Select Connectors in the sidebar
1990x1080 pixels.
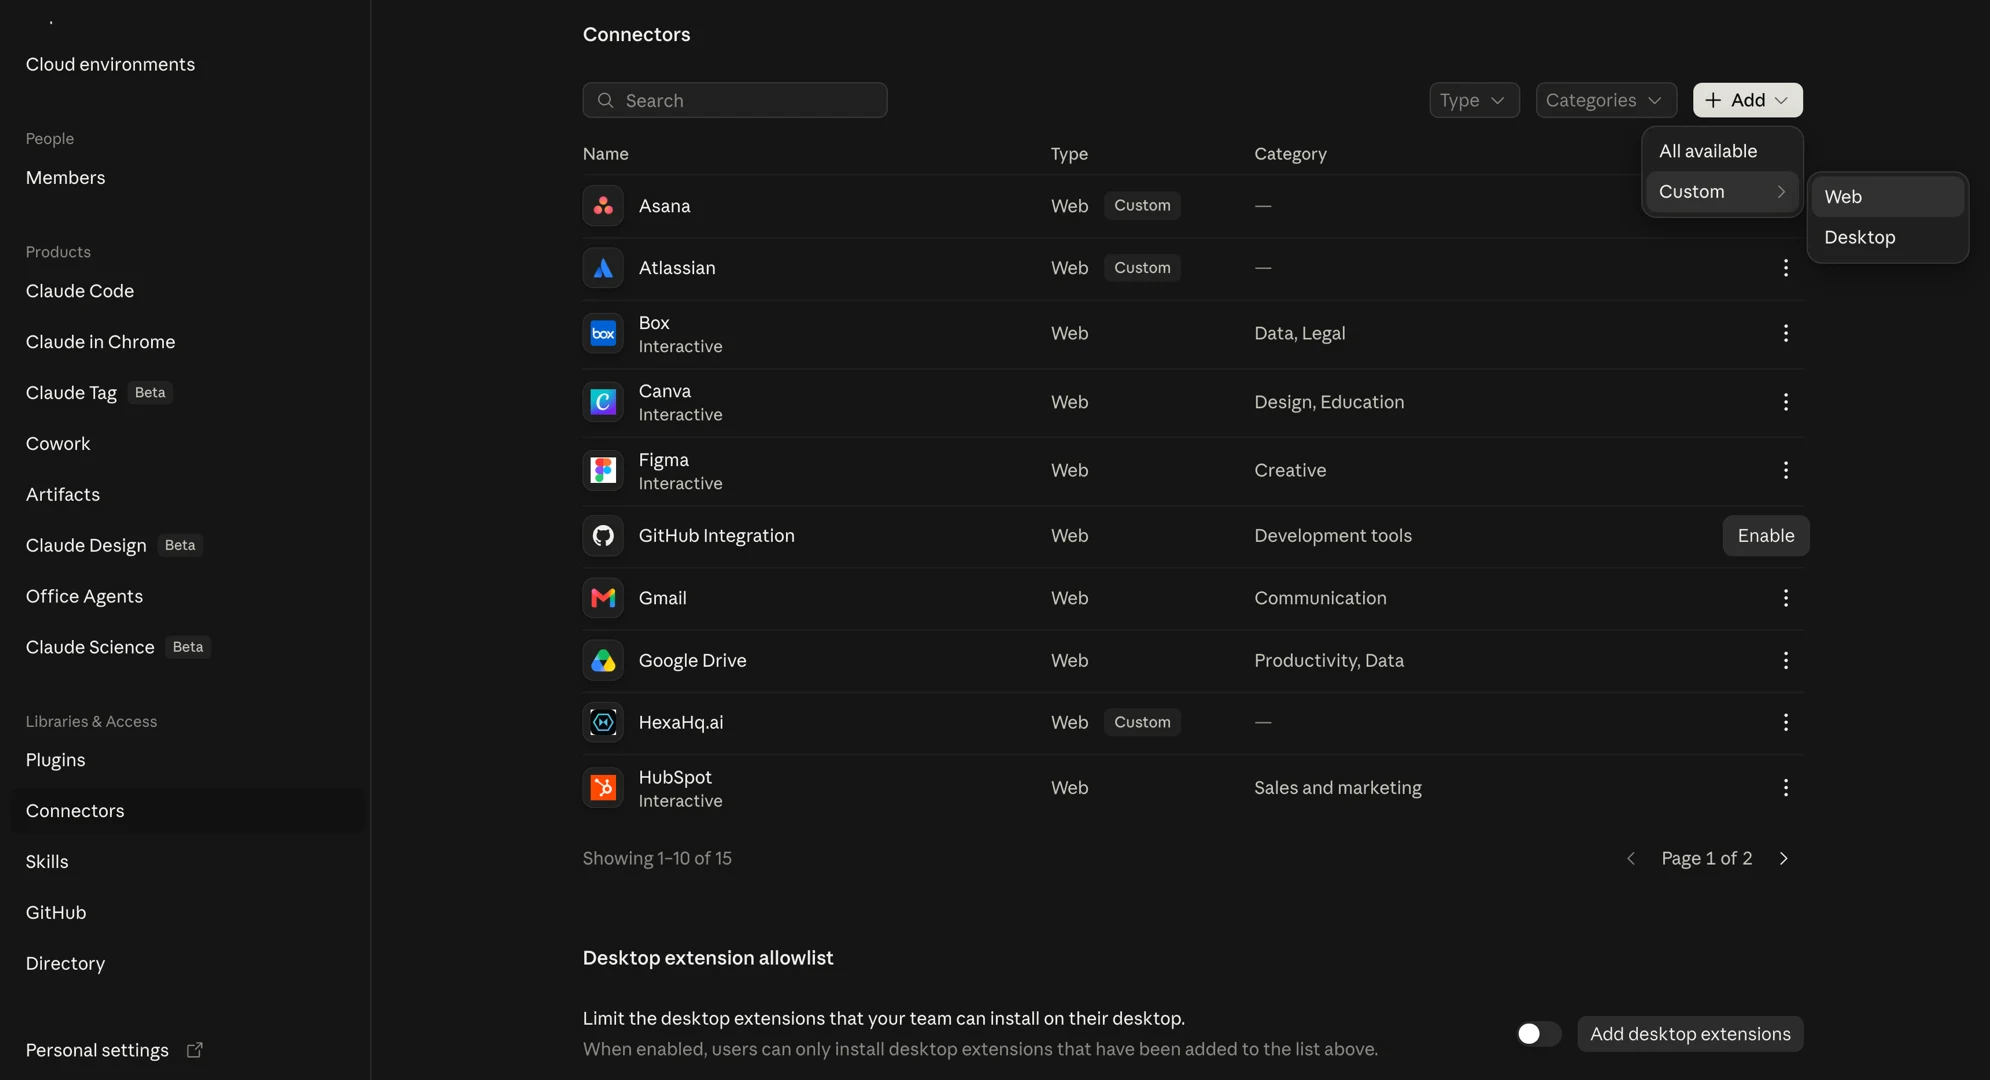click(188, 811)
